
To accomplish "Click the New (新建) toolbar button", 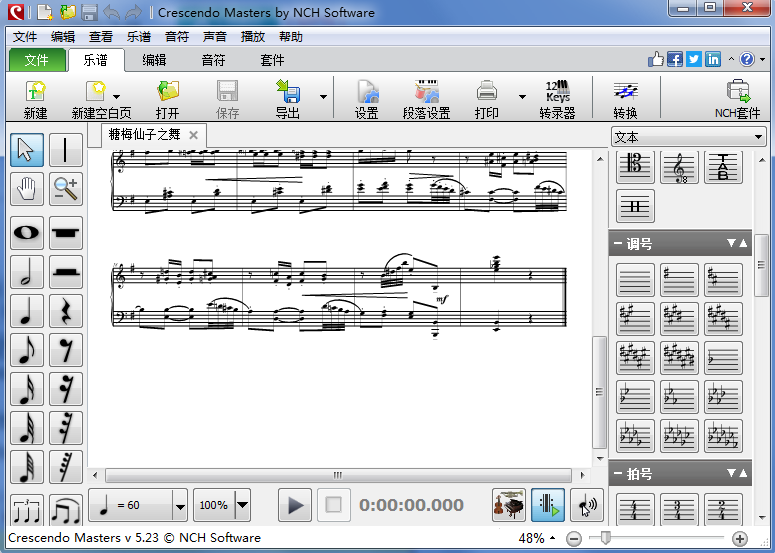I will (36, 99).
